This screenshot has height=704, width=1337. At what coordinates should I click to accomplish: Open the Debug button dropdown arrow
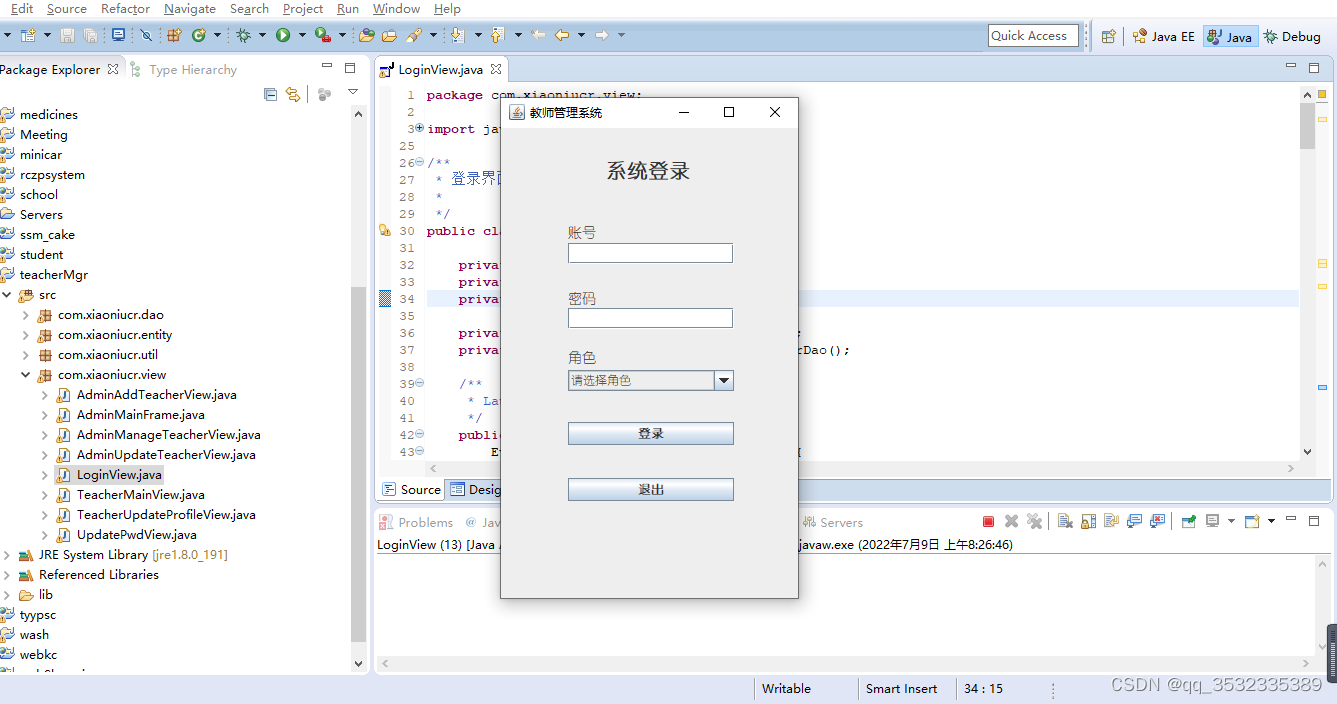pyautogui.click(x=262, y=36)
